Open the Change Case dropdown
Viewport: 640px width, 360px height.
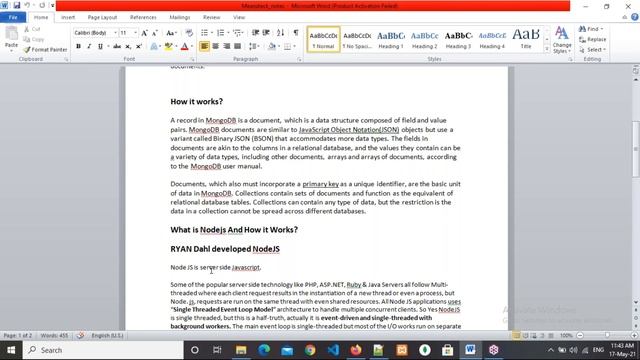coord(171,33)
